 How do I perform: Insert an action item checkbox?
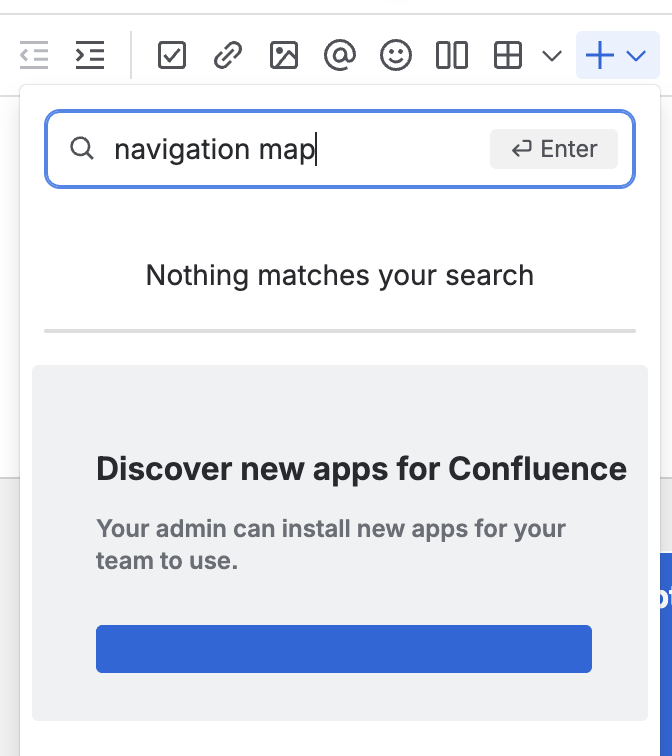click(172, 55)
